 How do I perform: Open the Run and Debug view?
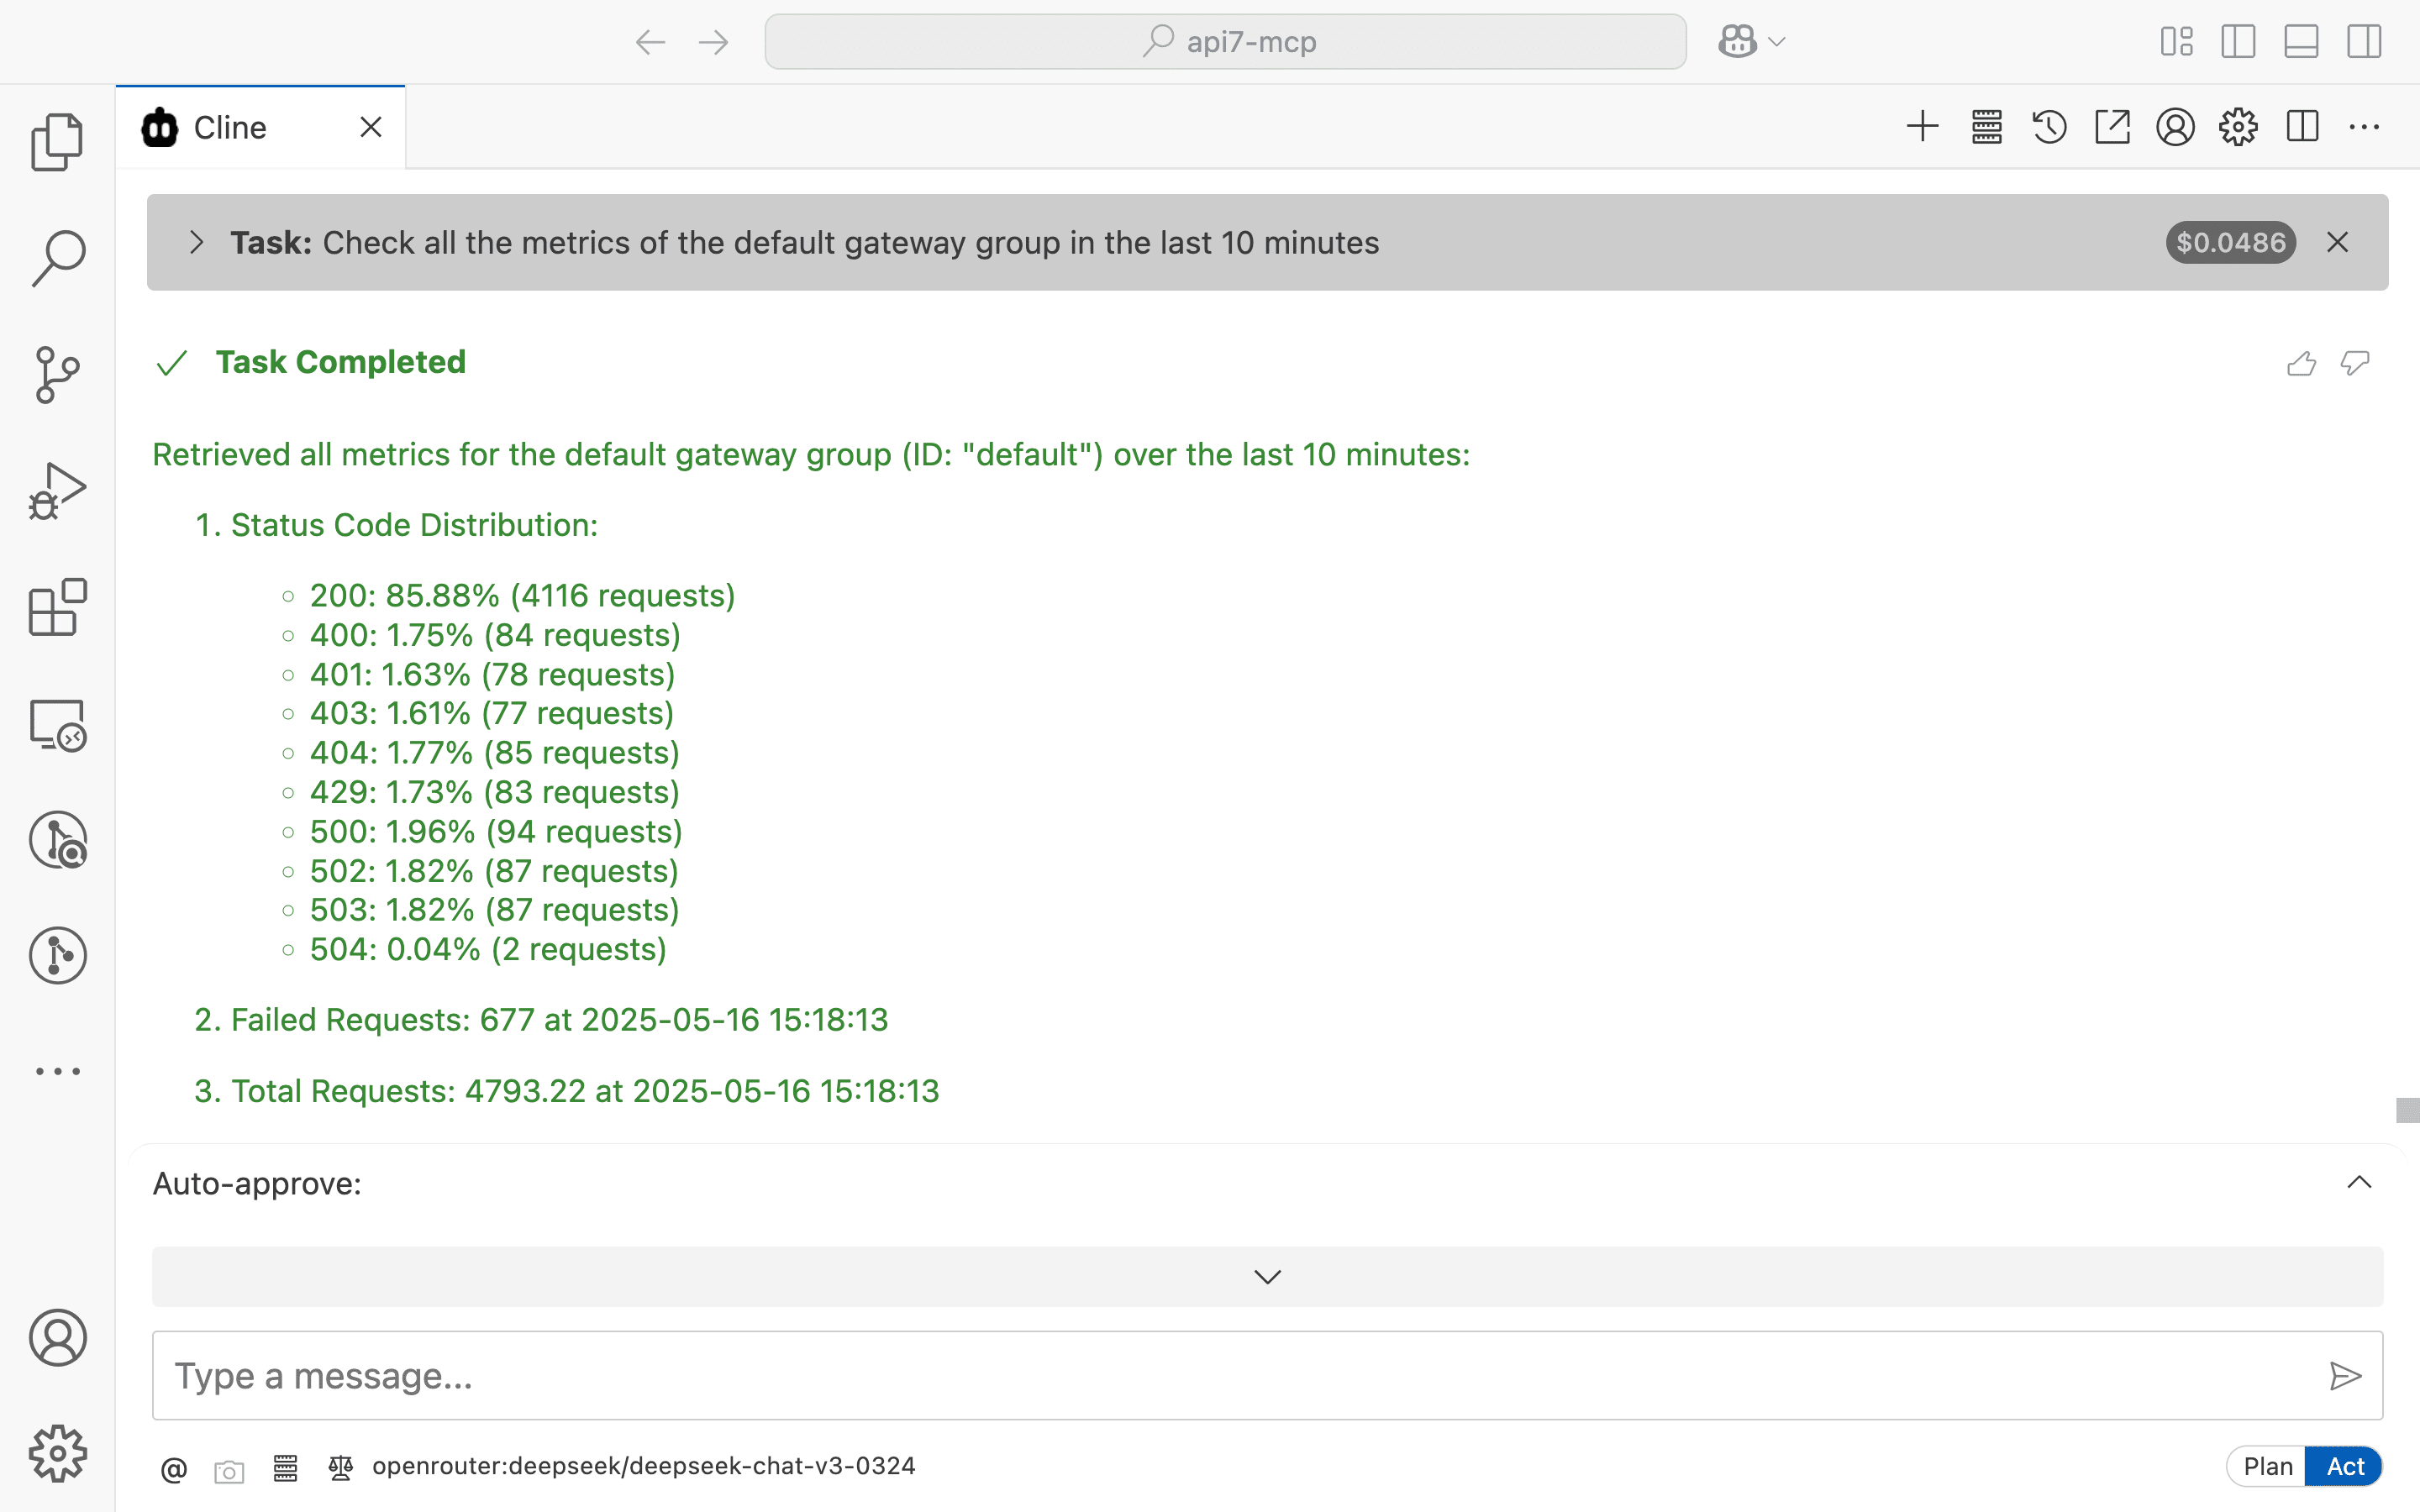57,491
